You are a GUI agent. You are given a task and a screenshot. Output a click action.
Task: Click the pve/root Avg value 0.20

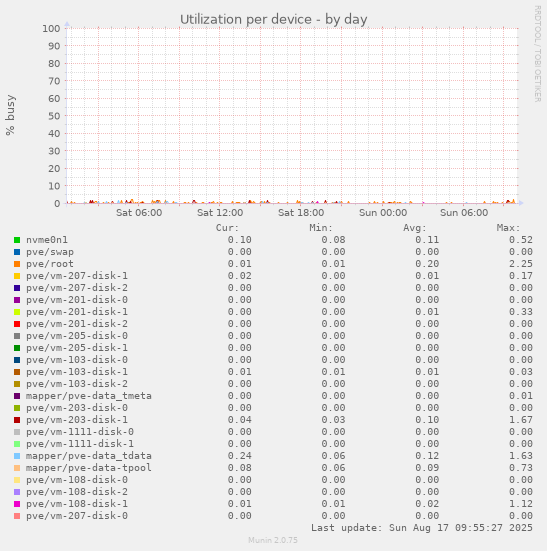point(427,264)
